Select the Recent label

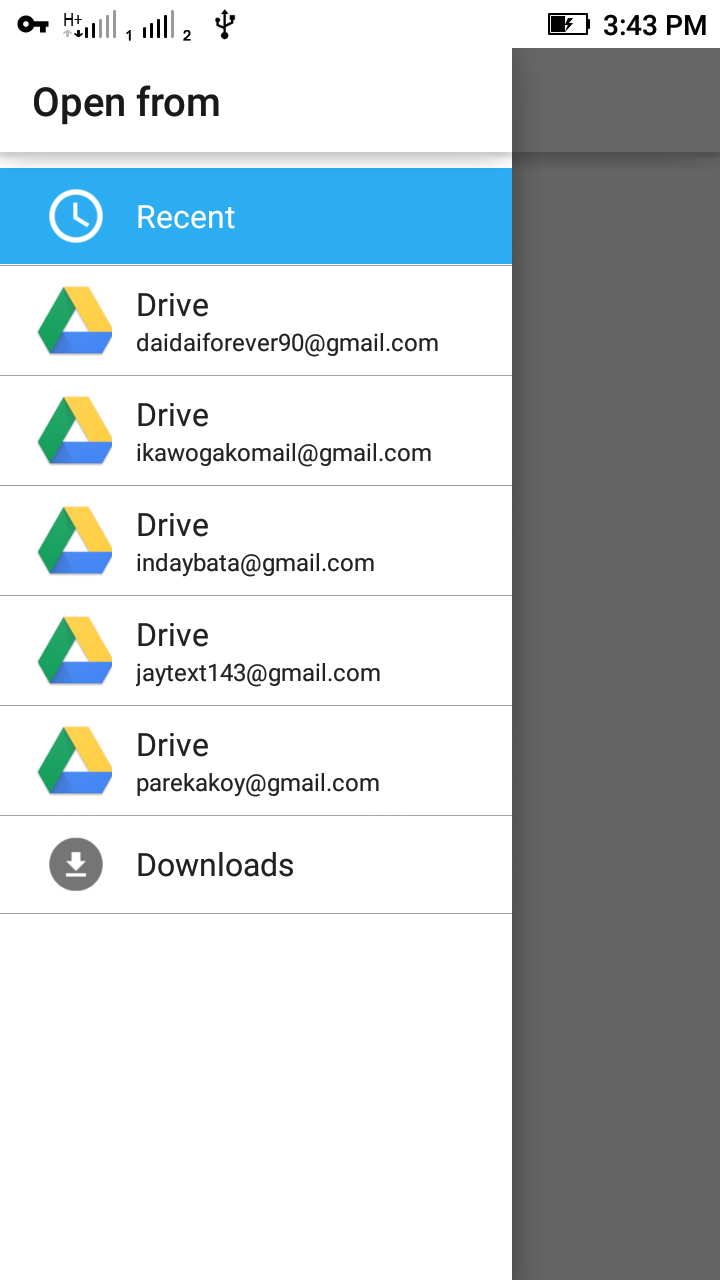click(186, 217)
